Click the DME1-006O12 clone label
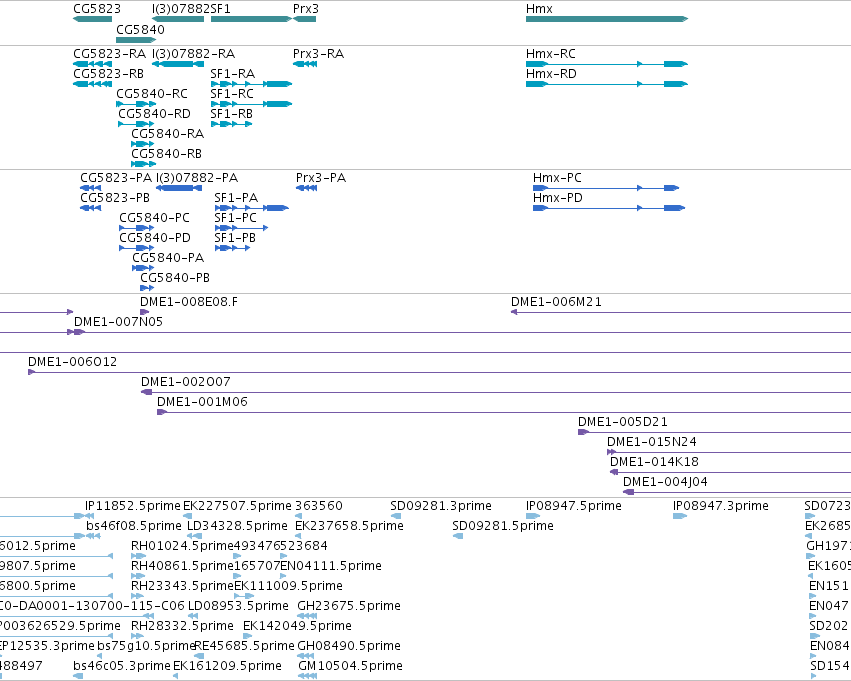851x681 pixels. (x=73, y=362)
